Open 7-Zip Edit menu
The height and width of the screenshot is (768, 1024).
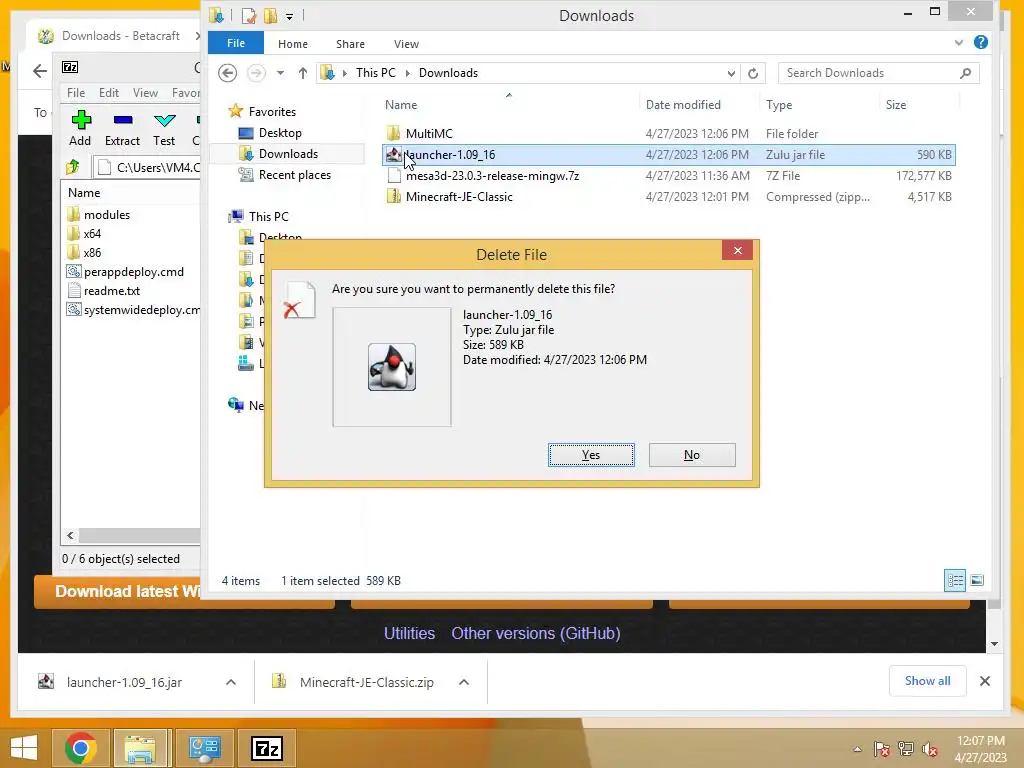coord(108,93)
